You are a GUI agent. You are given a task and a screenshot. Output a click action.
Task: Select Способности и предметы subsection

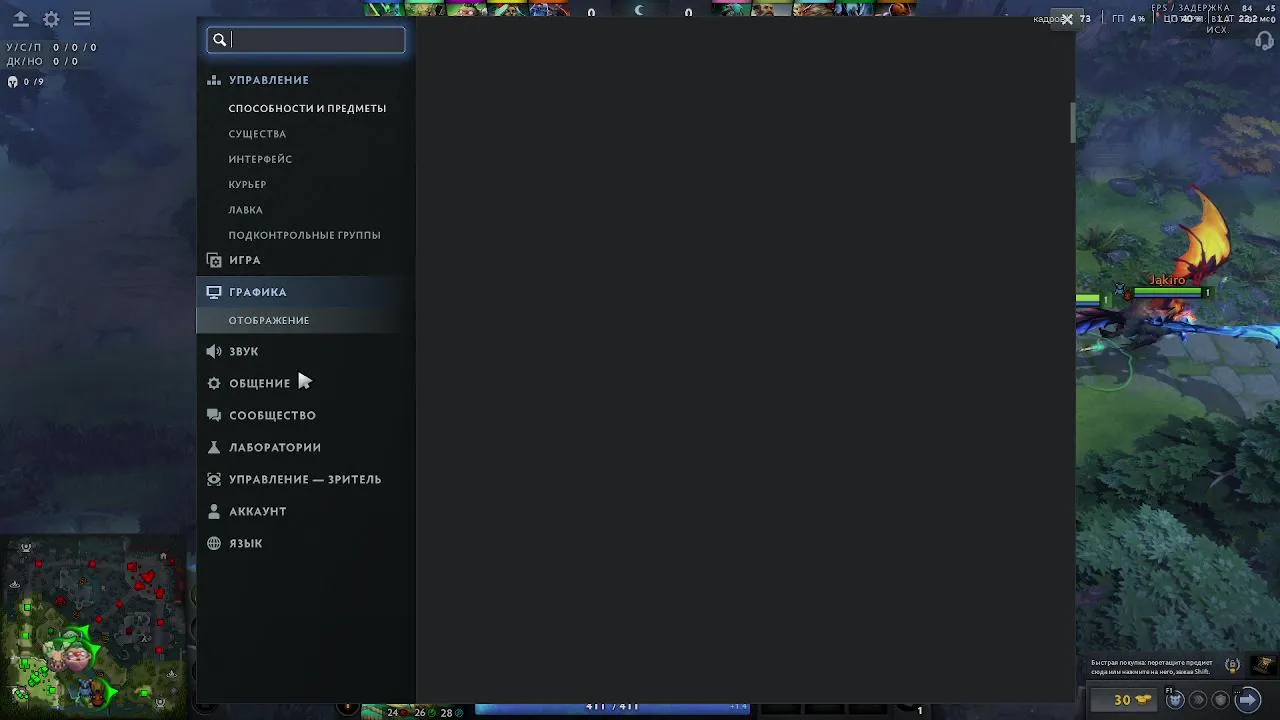point(307,108)
